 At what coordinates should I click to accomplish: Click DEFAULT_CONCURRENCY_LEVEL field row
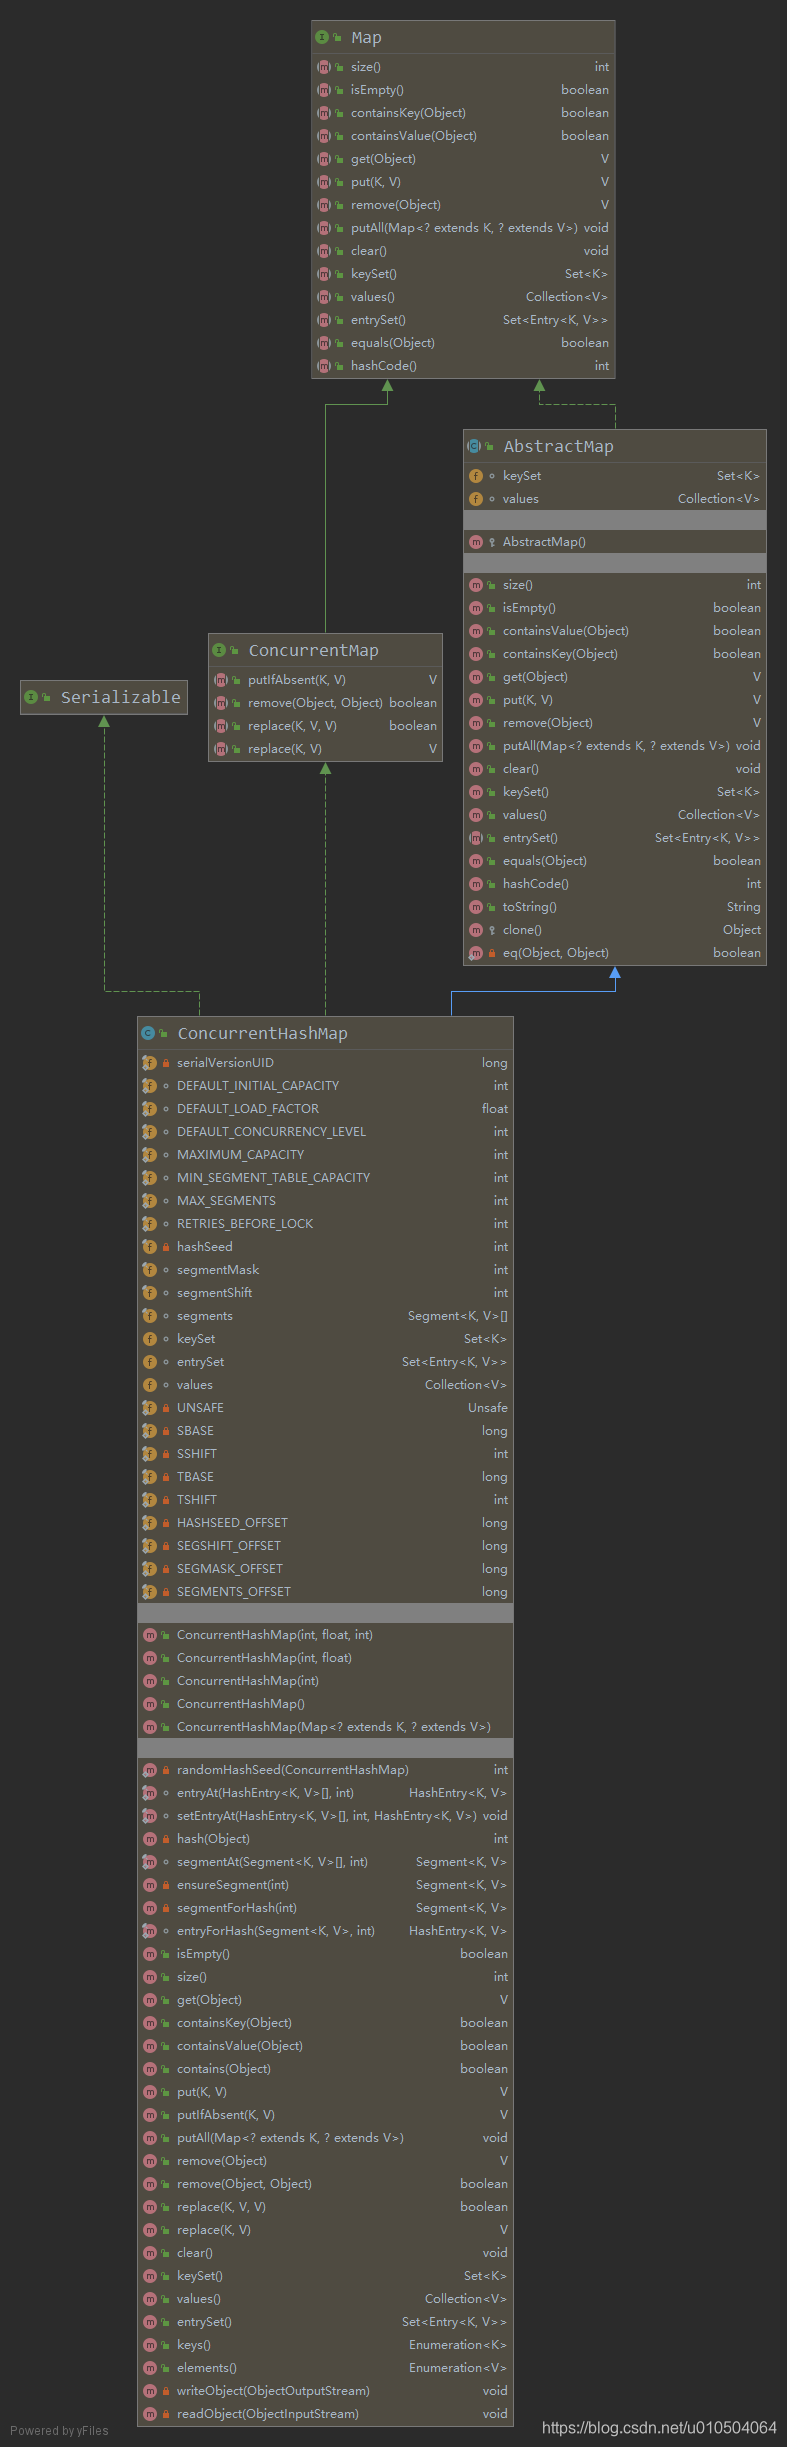point(325,1132)
